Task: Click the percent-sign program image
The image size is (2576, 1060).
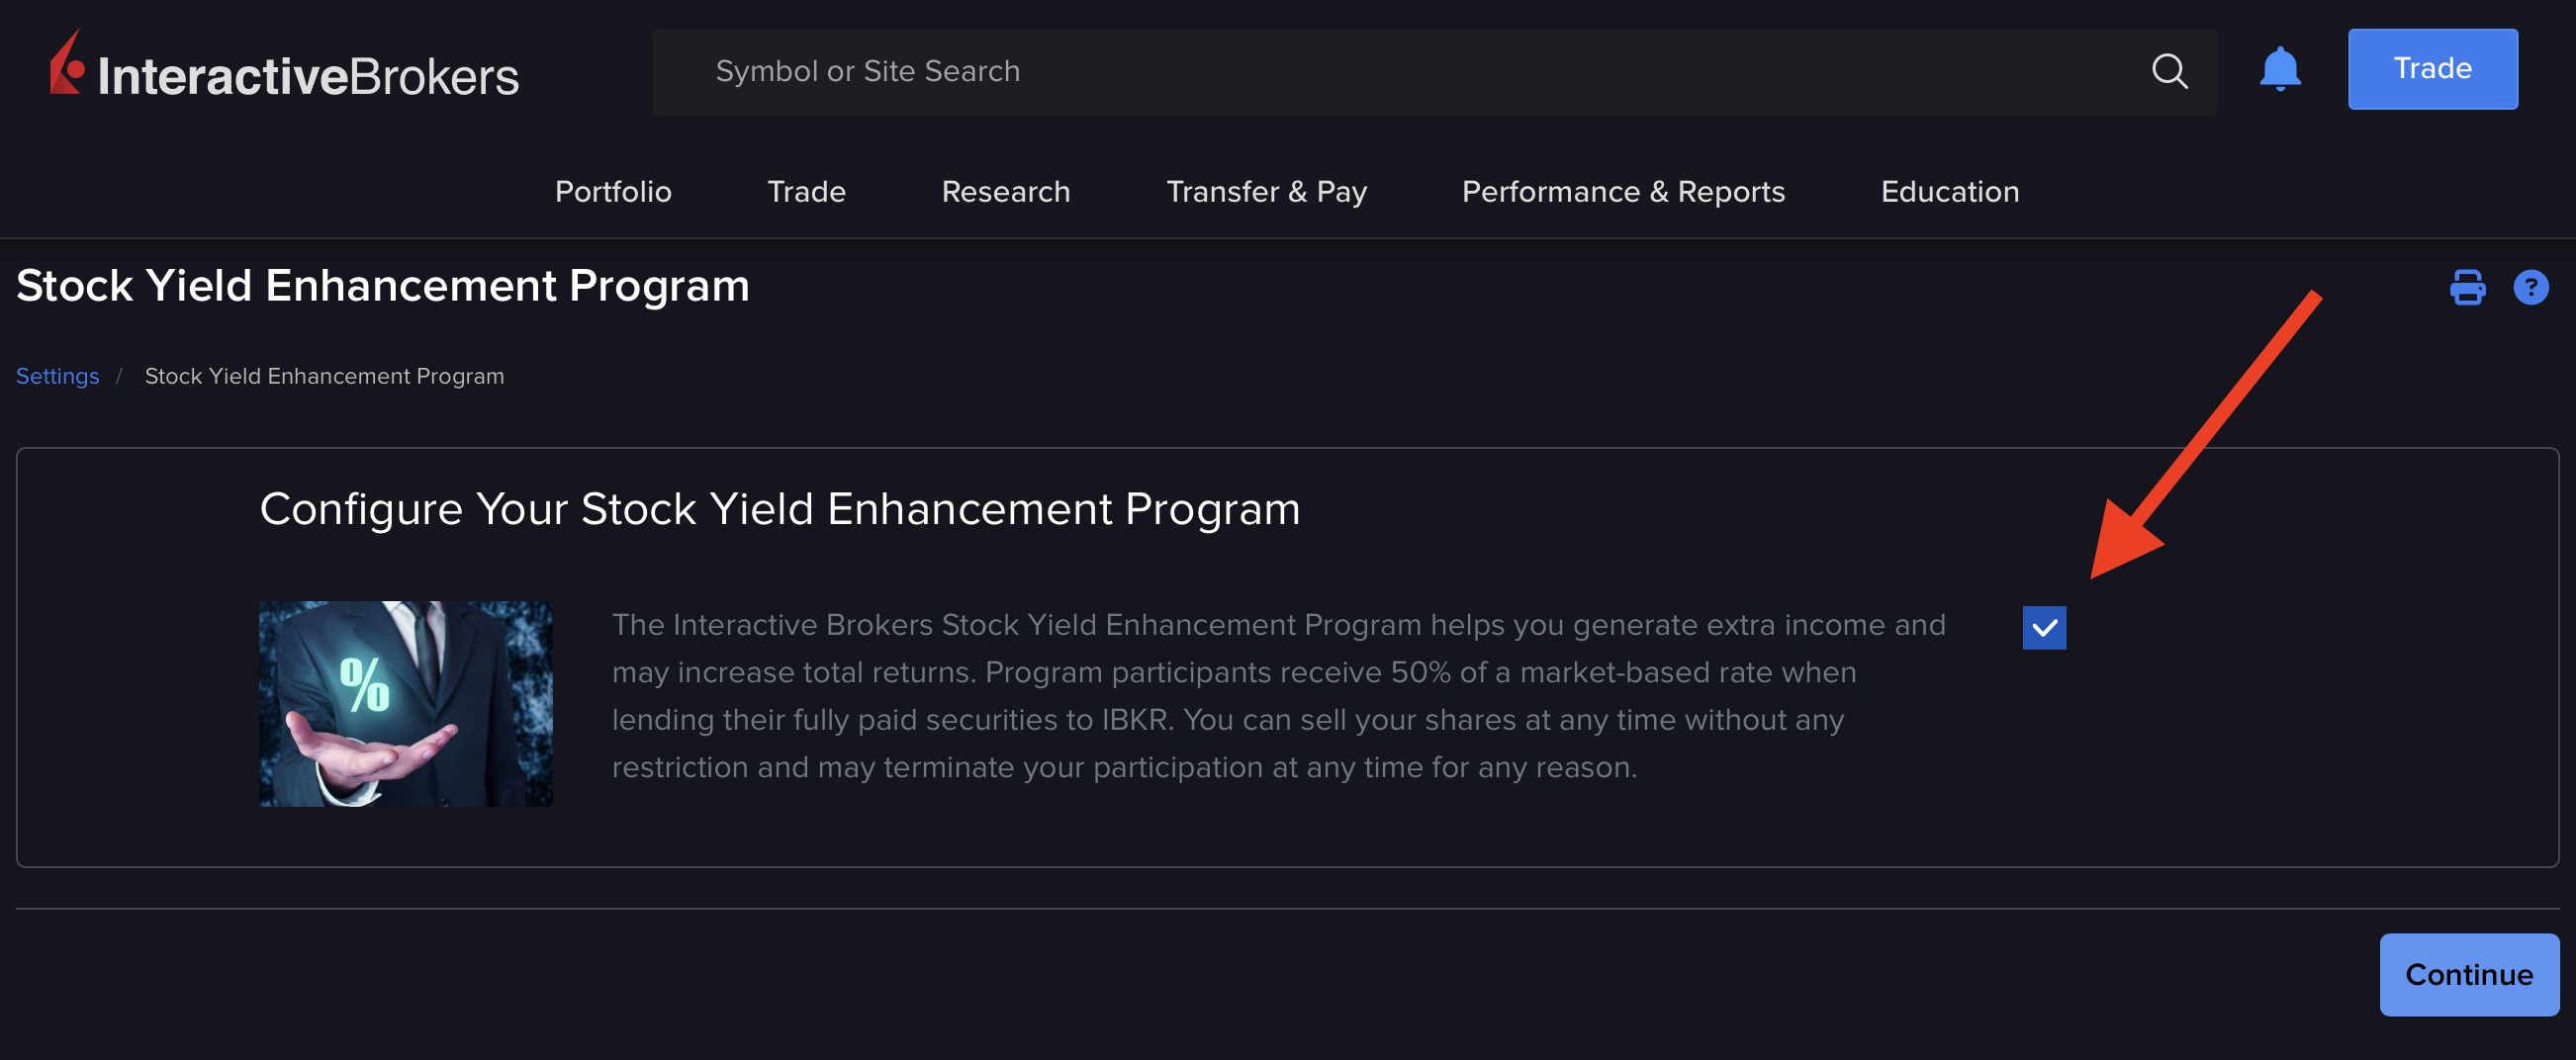Action: click(405, 703)
